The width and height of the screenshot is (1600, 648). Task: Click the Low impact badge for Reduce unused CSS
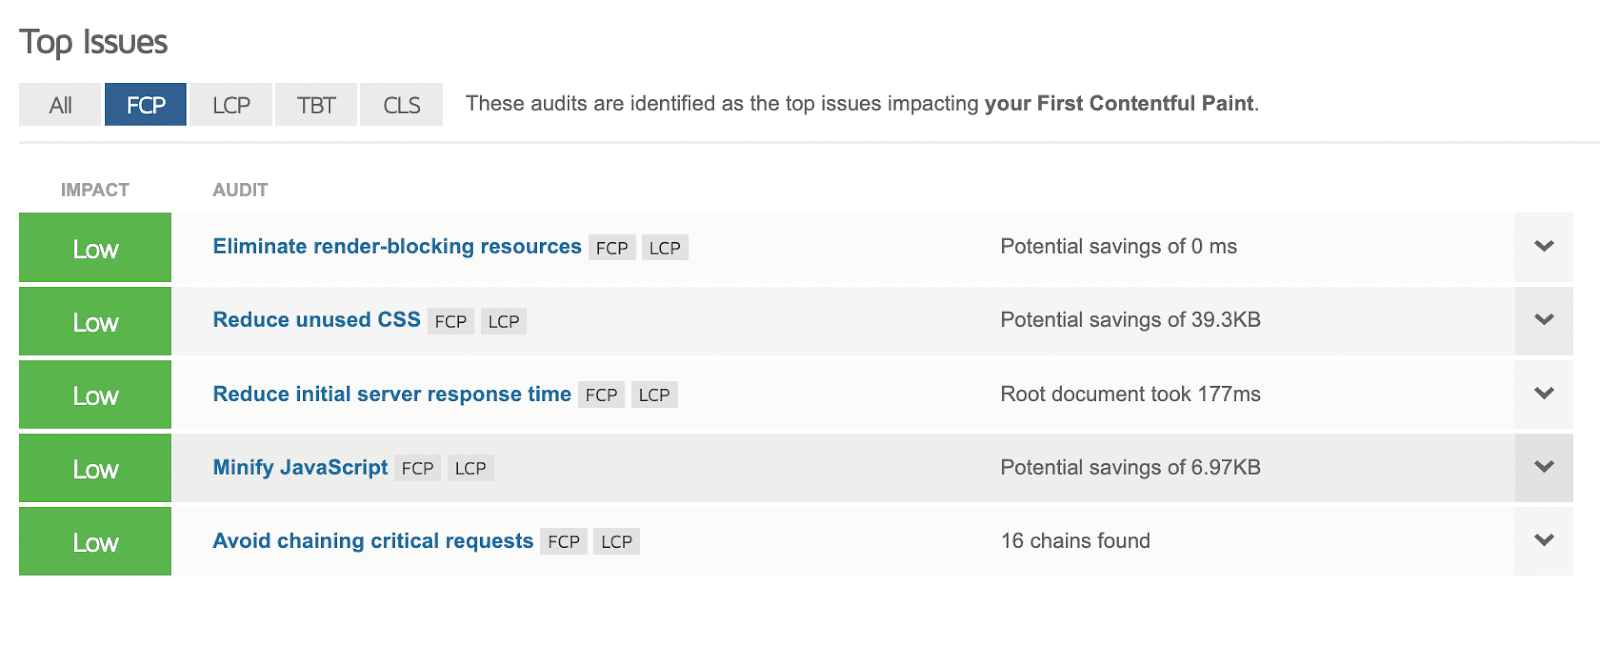(95, 321)
